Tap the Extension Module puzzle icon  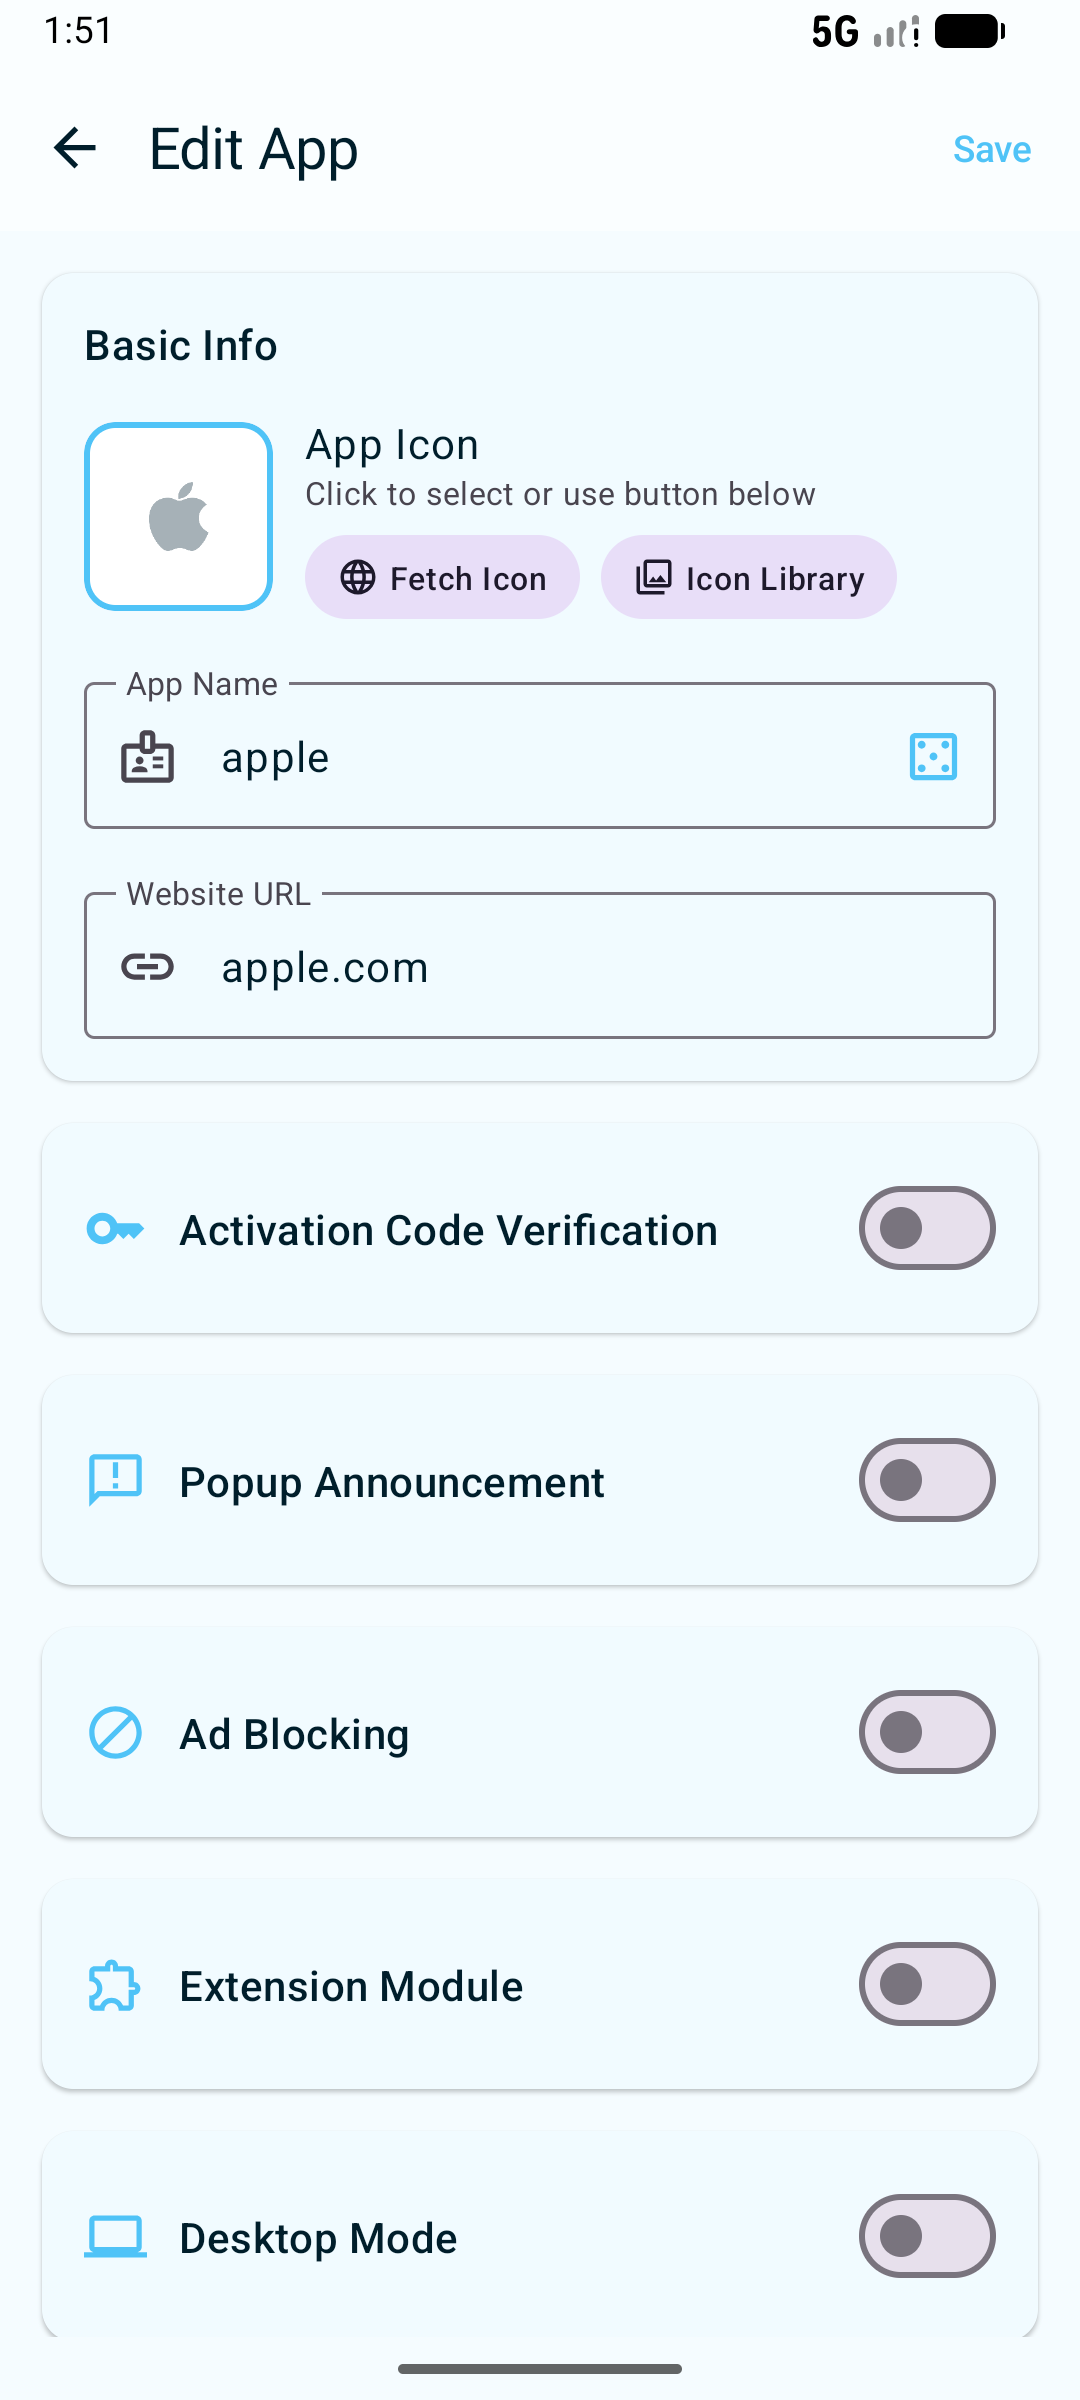(x=115, y=1985)
